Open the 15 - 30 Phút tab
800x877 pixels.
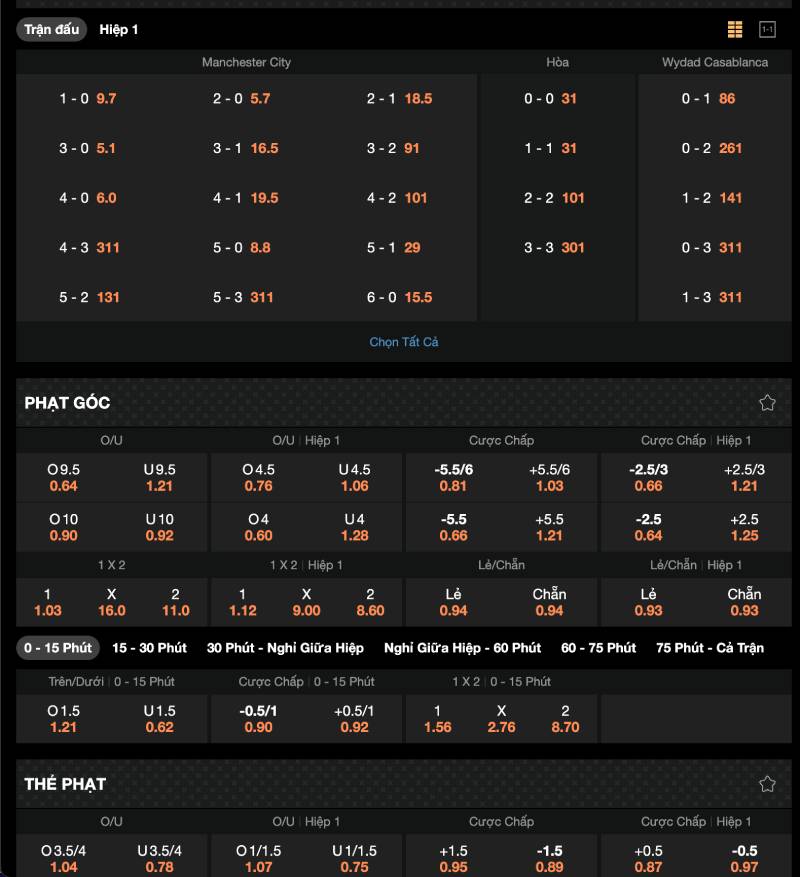coord(149,648)
